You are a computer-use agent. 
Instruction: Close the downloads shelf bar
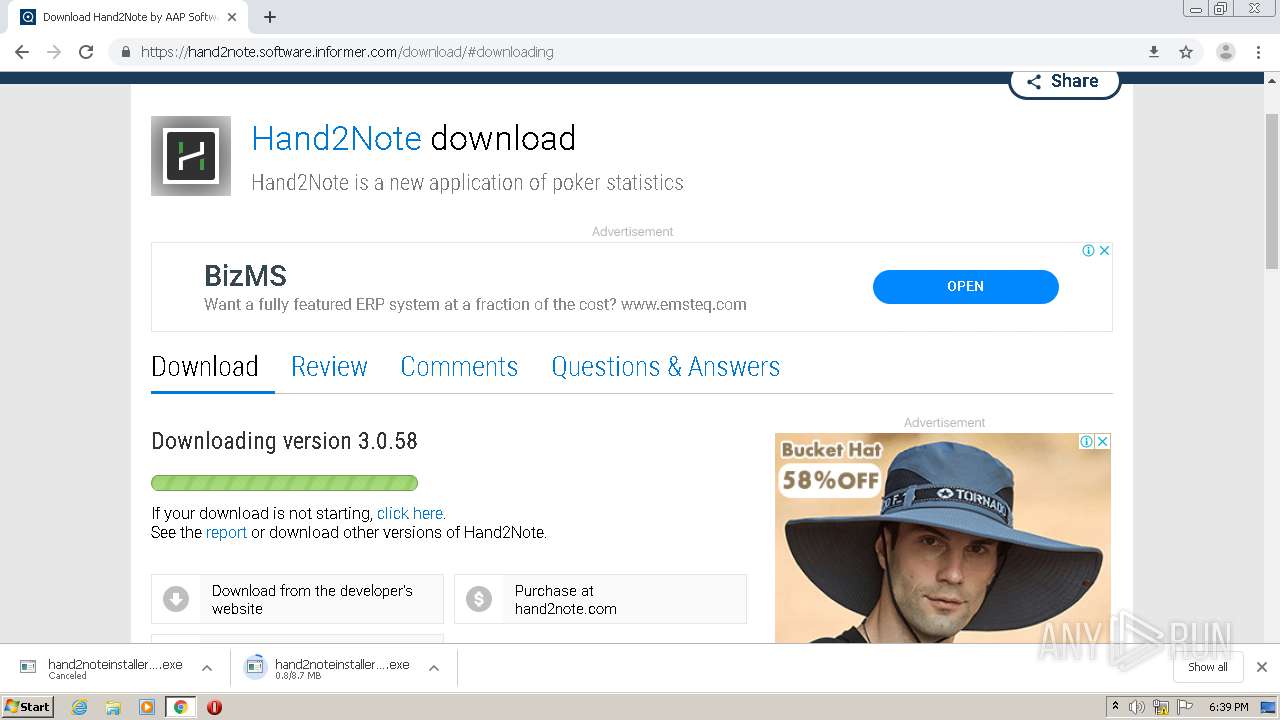click(x=1262, y=667)
